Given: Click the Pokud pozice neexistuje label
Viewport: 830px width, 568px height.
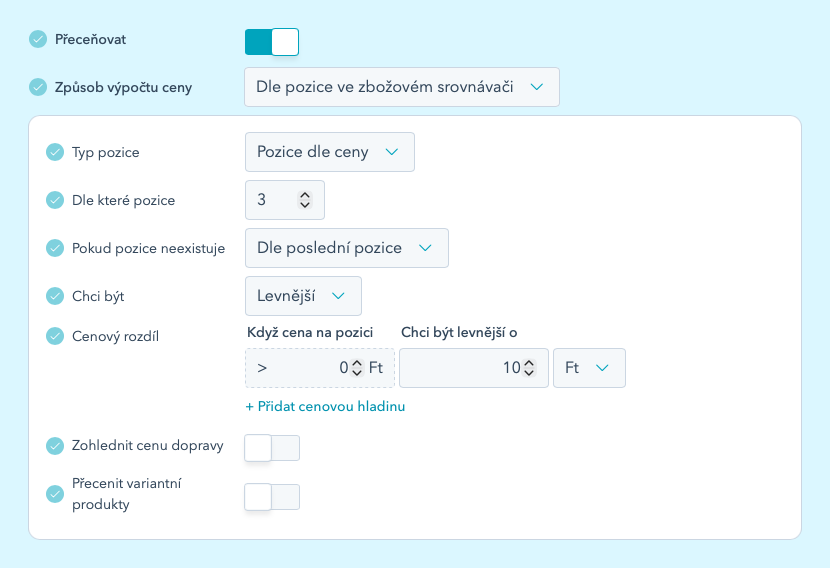Looking at the screenshot, I should pyautogui.click(x=148, y=248).
